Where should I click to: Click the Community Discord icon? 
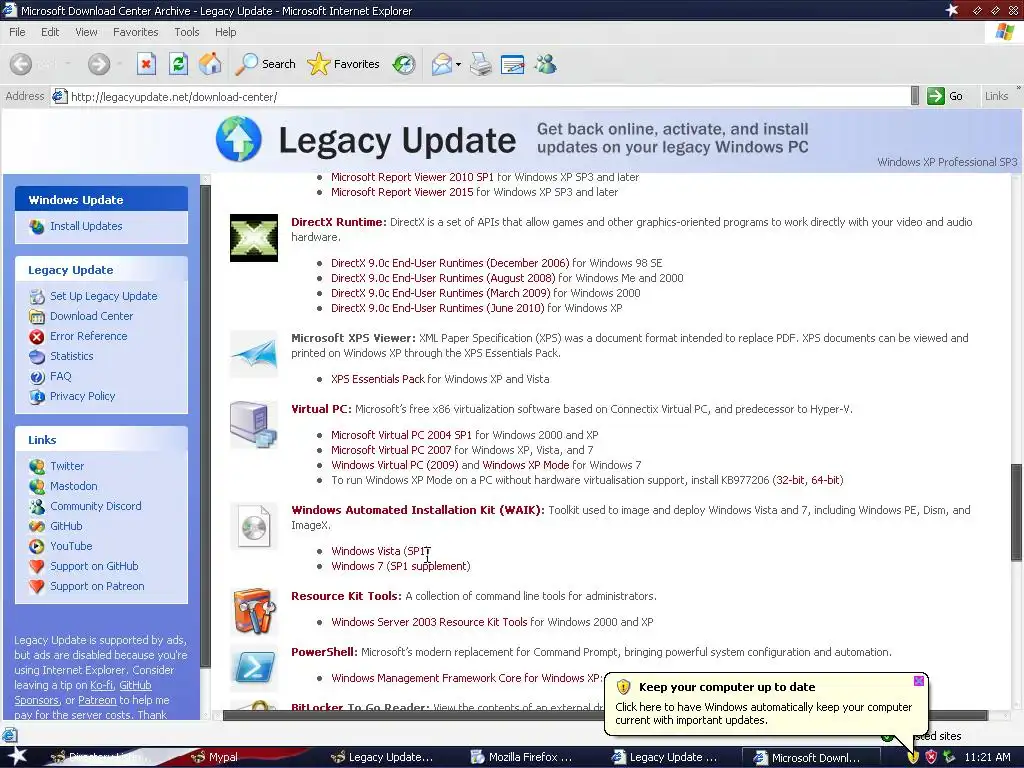(37, 506)
